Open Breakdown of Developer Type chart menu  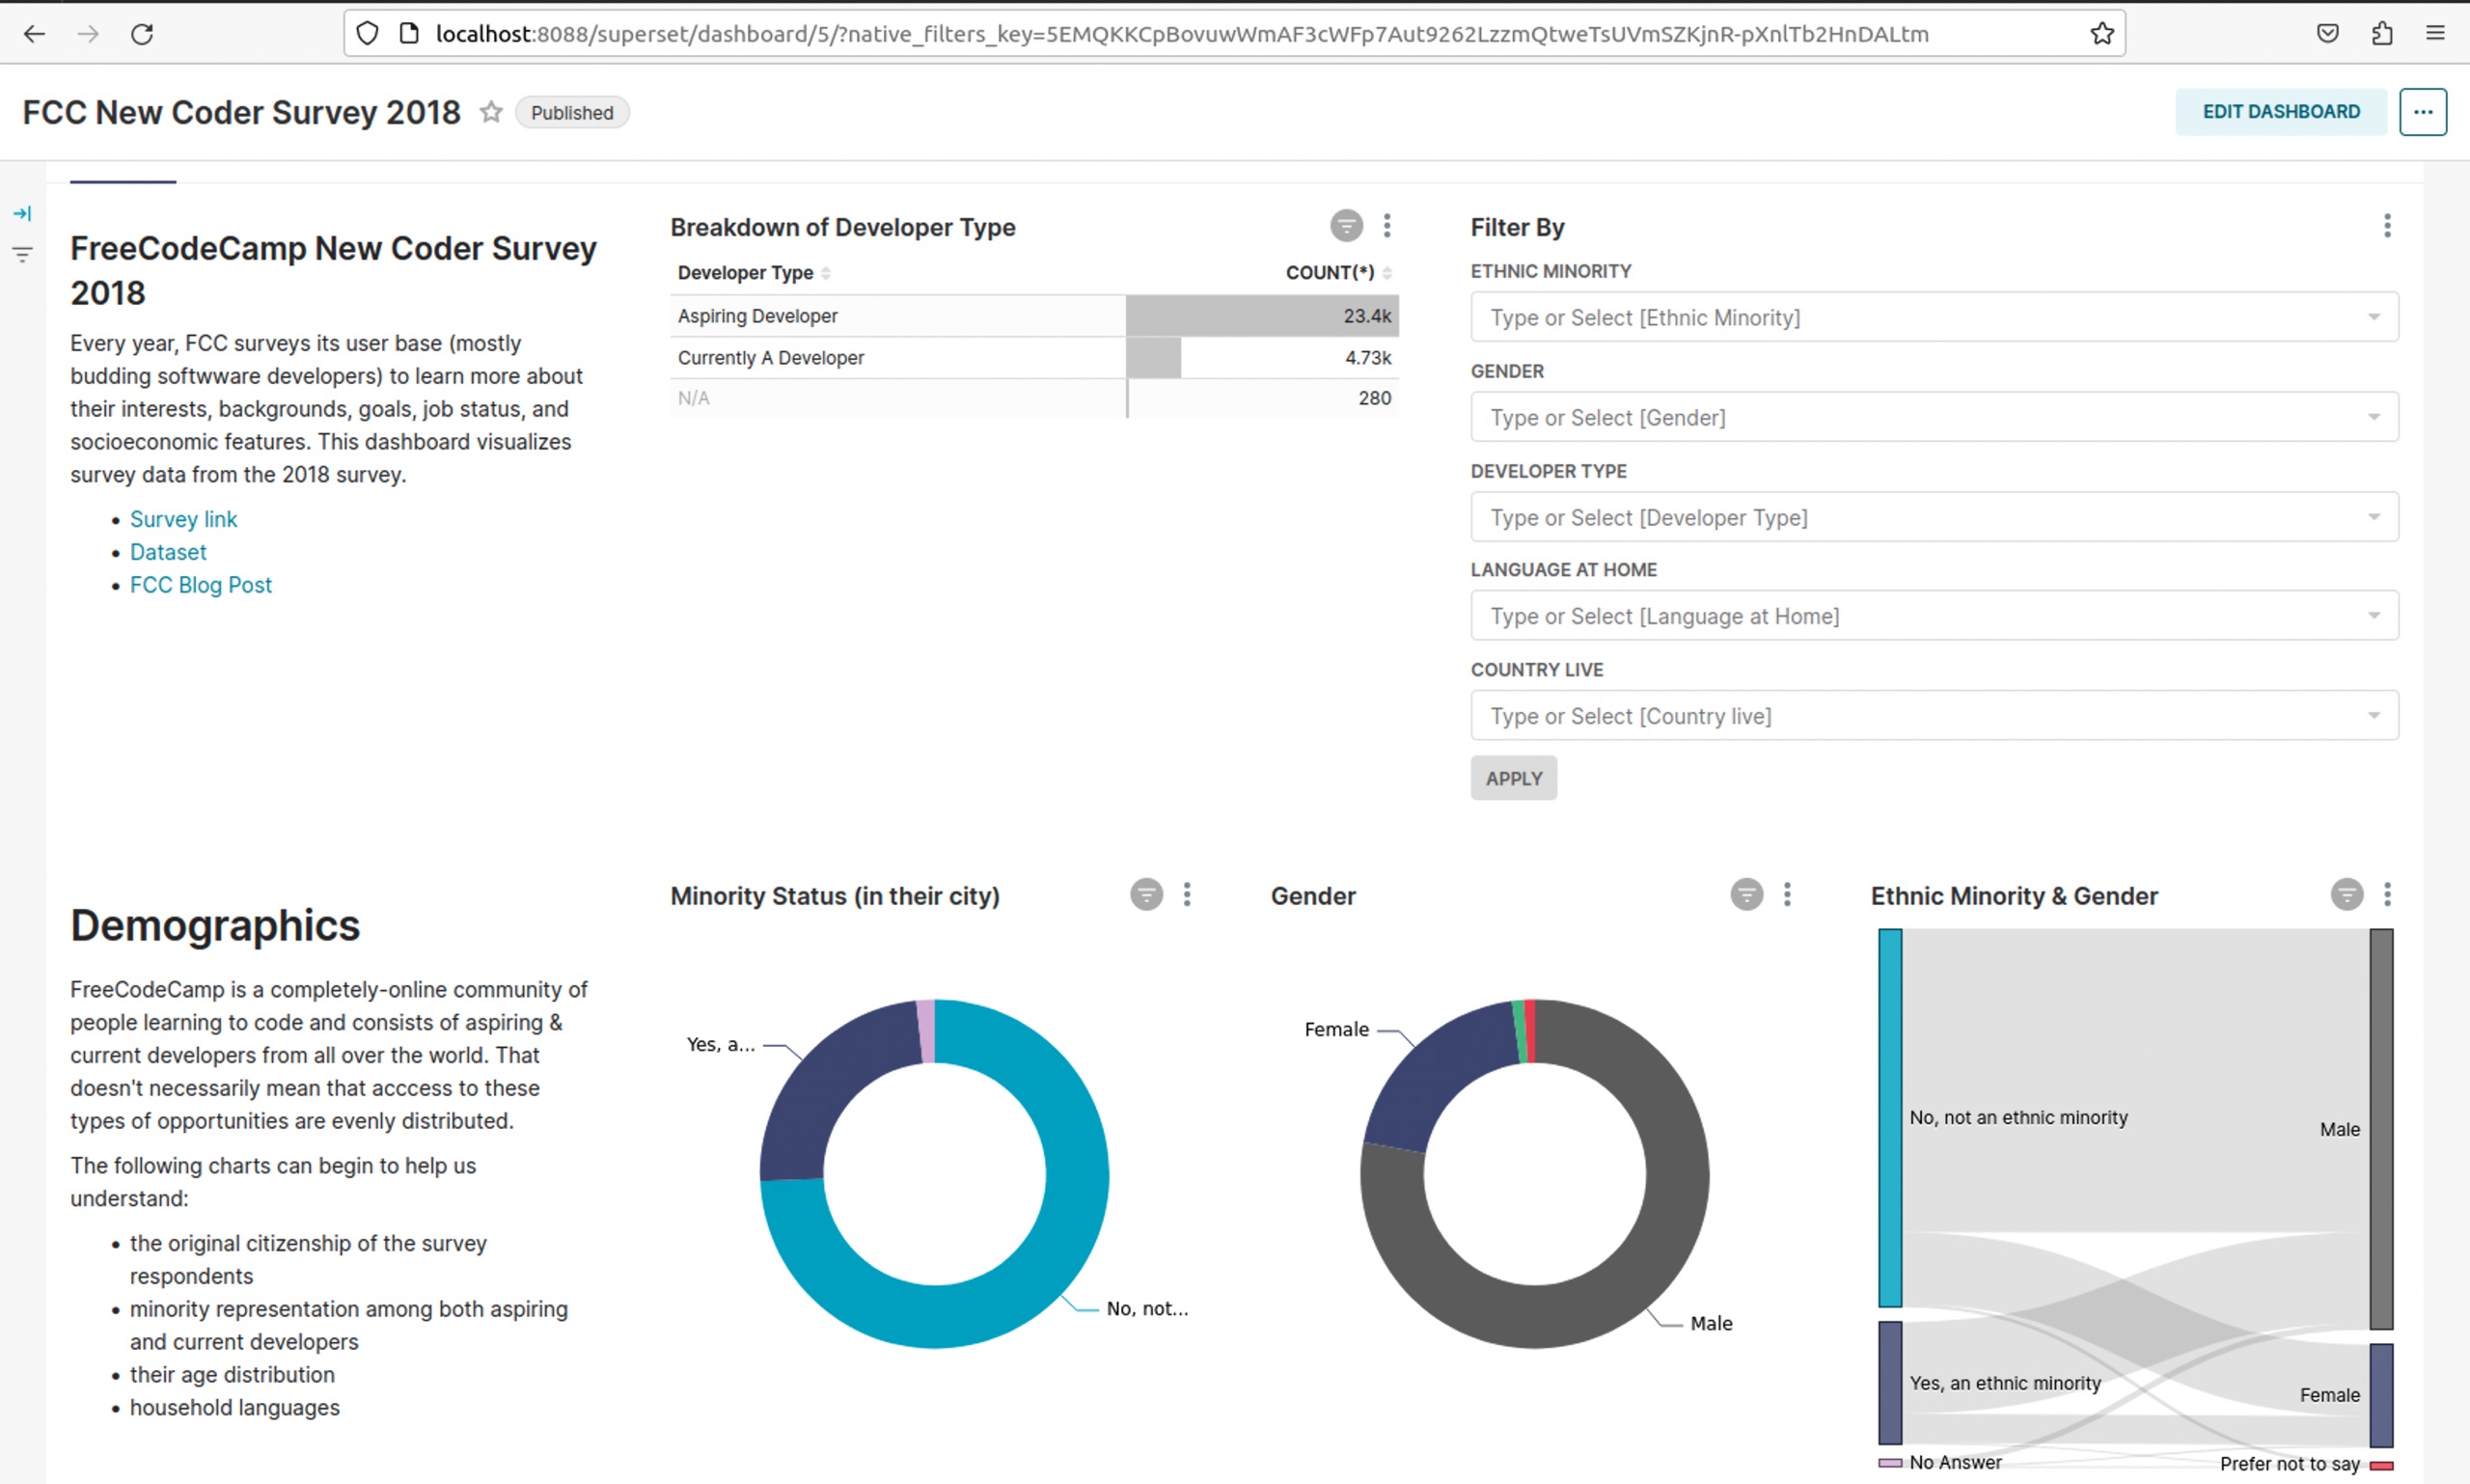tap(1387, 226)
